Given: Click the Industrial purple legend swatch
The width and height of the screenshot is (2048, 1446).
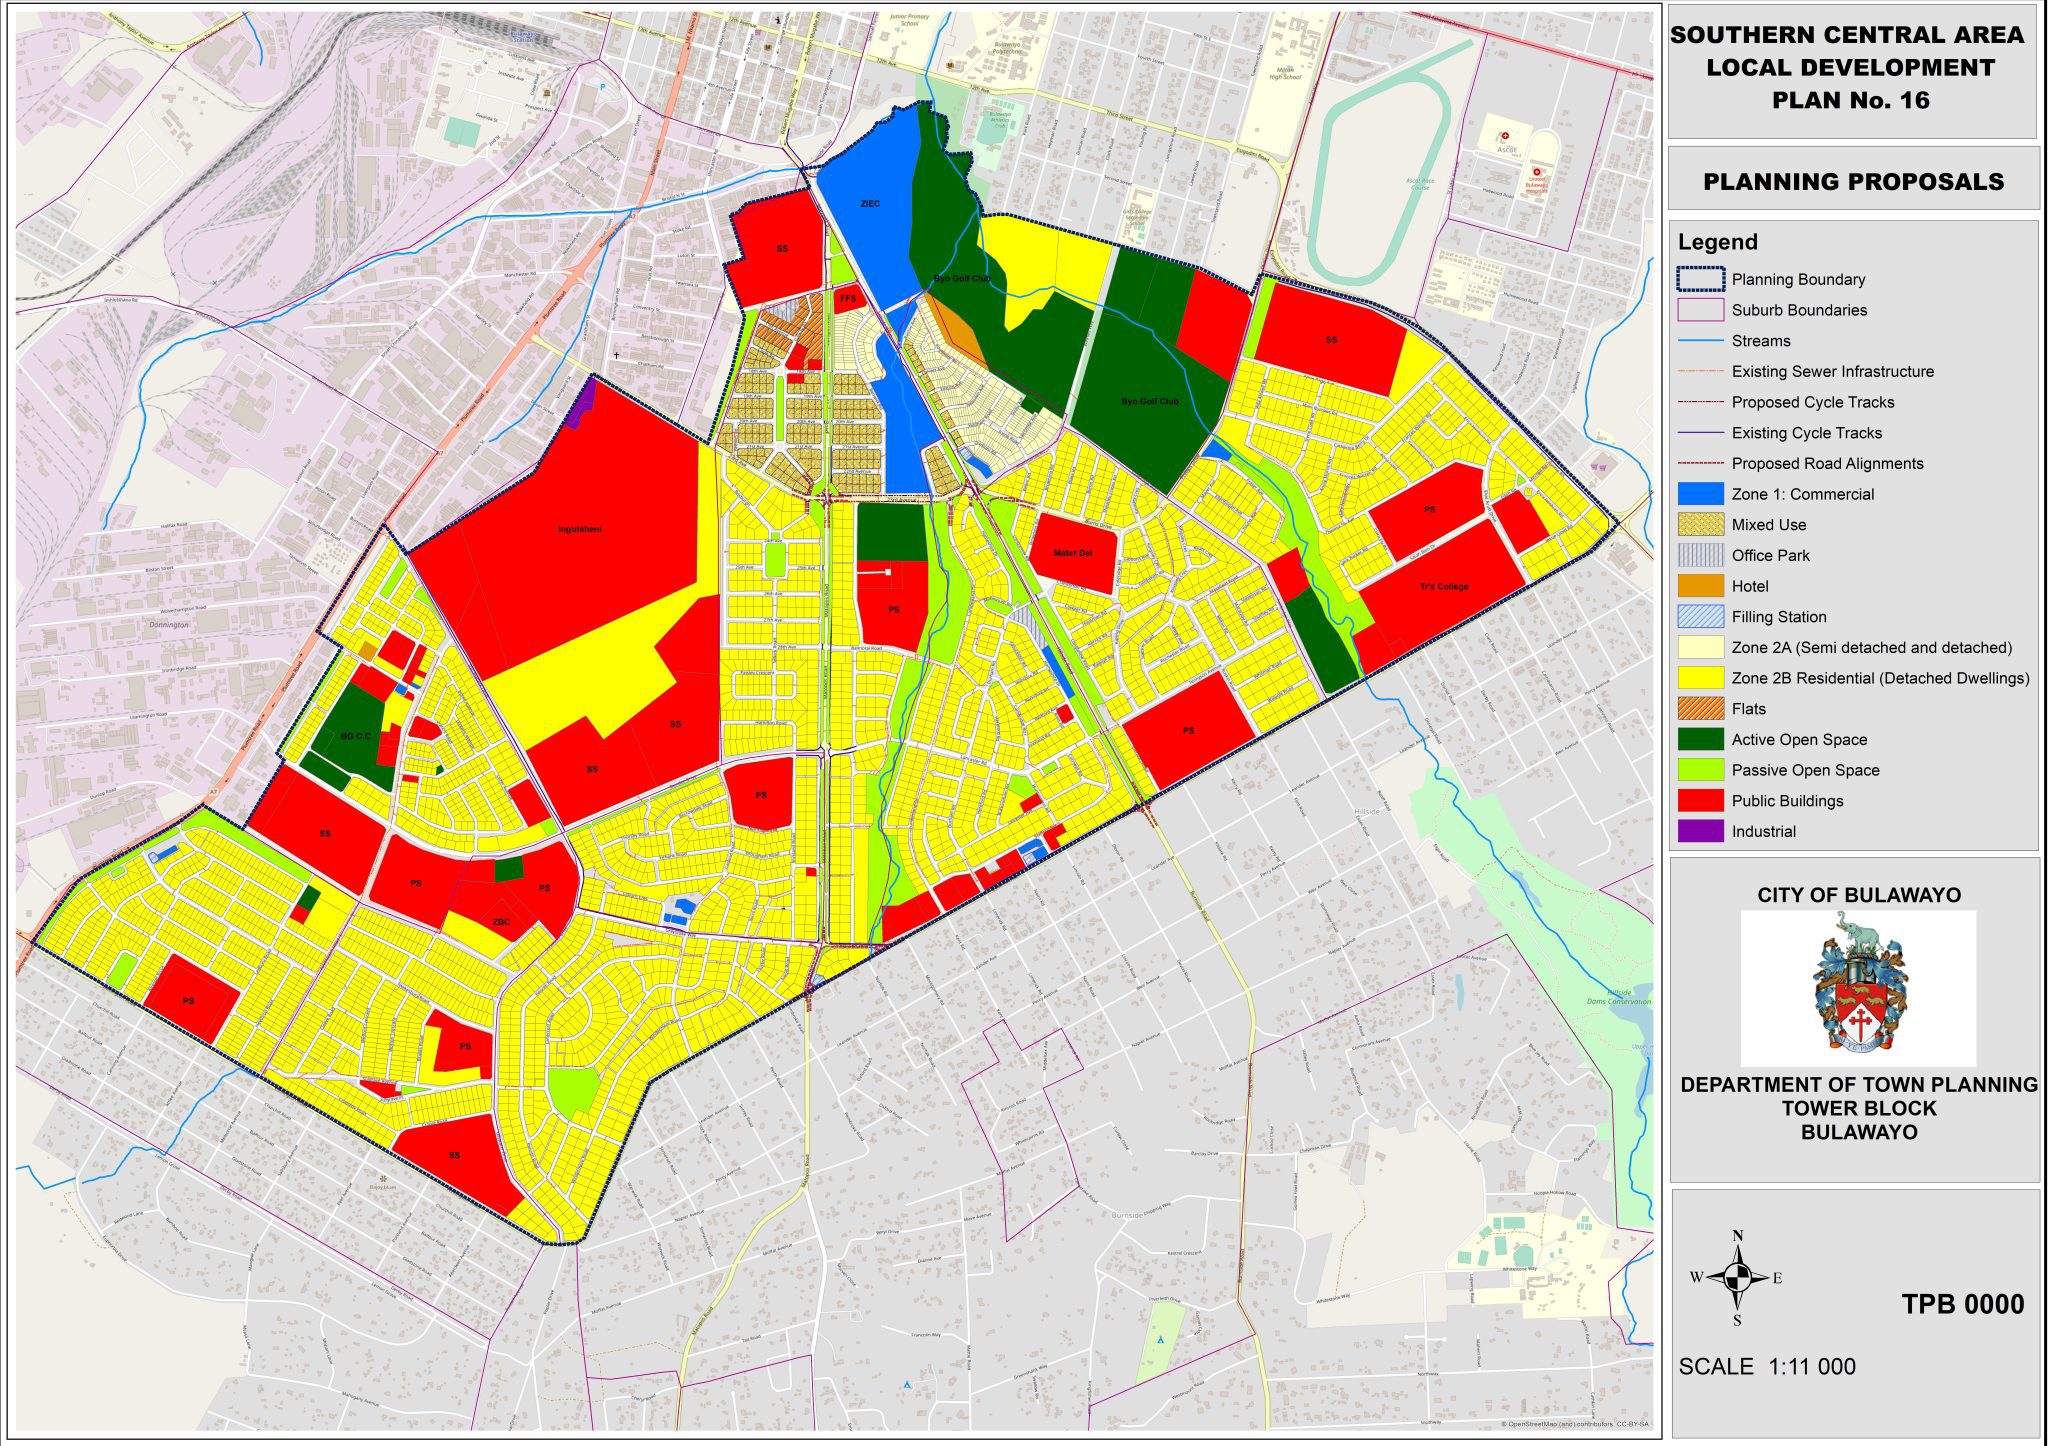Looking at the screenshot, I should pos(1699,831).
